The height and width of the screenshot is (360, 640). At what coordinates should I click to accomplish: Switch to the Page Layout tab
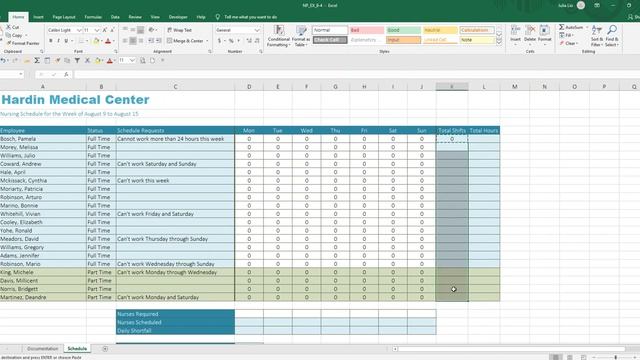pos(64,17)
